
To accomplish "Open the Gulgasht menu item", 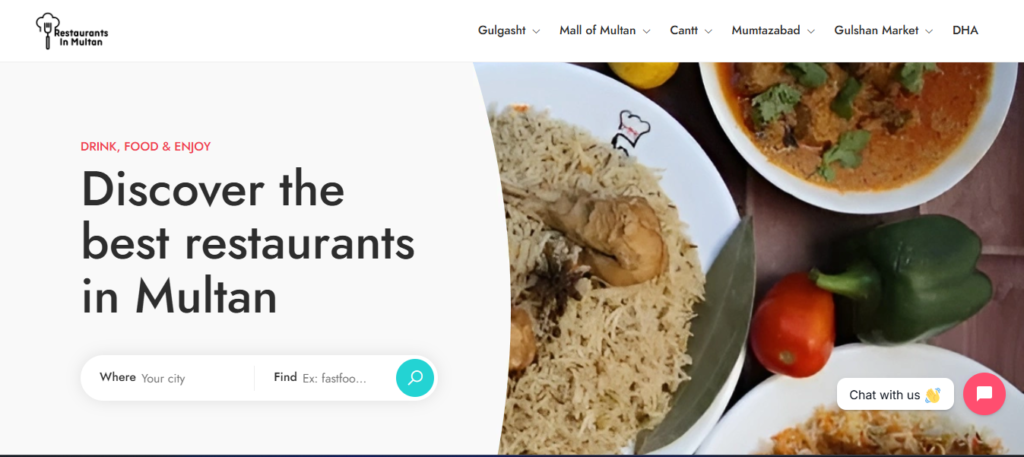I will point(502,30).
